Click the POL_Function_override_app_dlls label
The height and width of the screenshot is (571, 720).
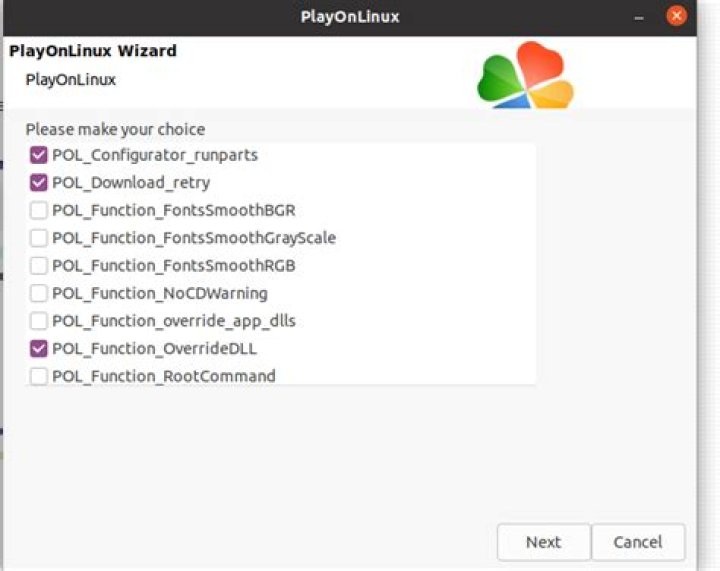pos(174,321)
